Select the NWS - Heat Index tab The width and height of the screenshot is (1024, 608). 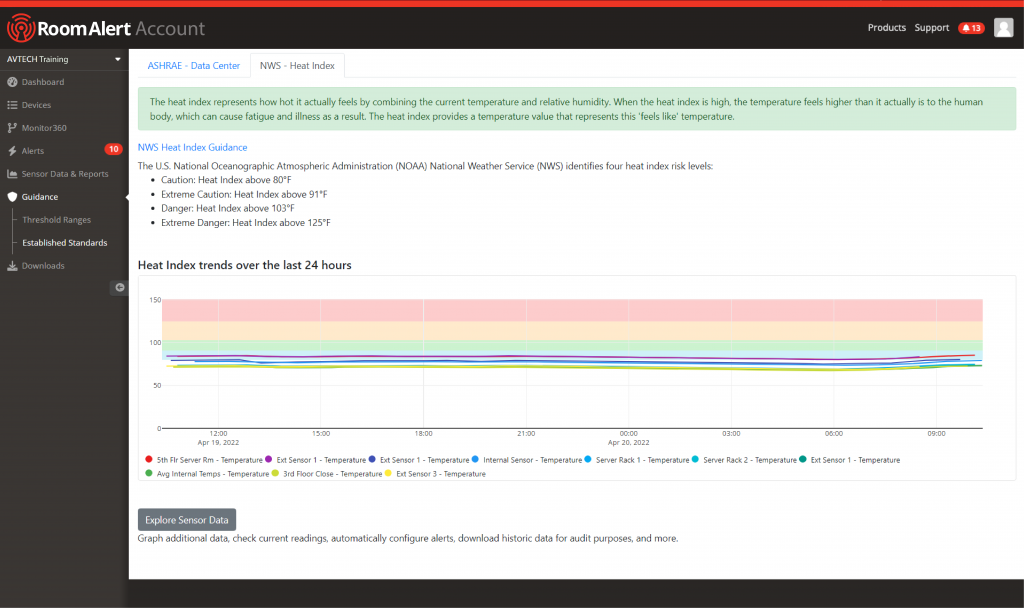click(297, 66)
